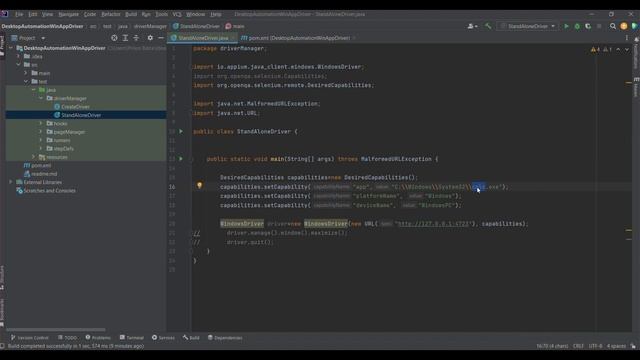
Task: Collapse the driverManager package
Action: click(x=41, y=98)
